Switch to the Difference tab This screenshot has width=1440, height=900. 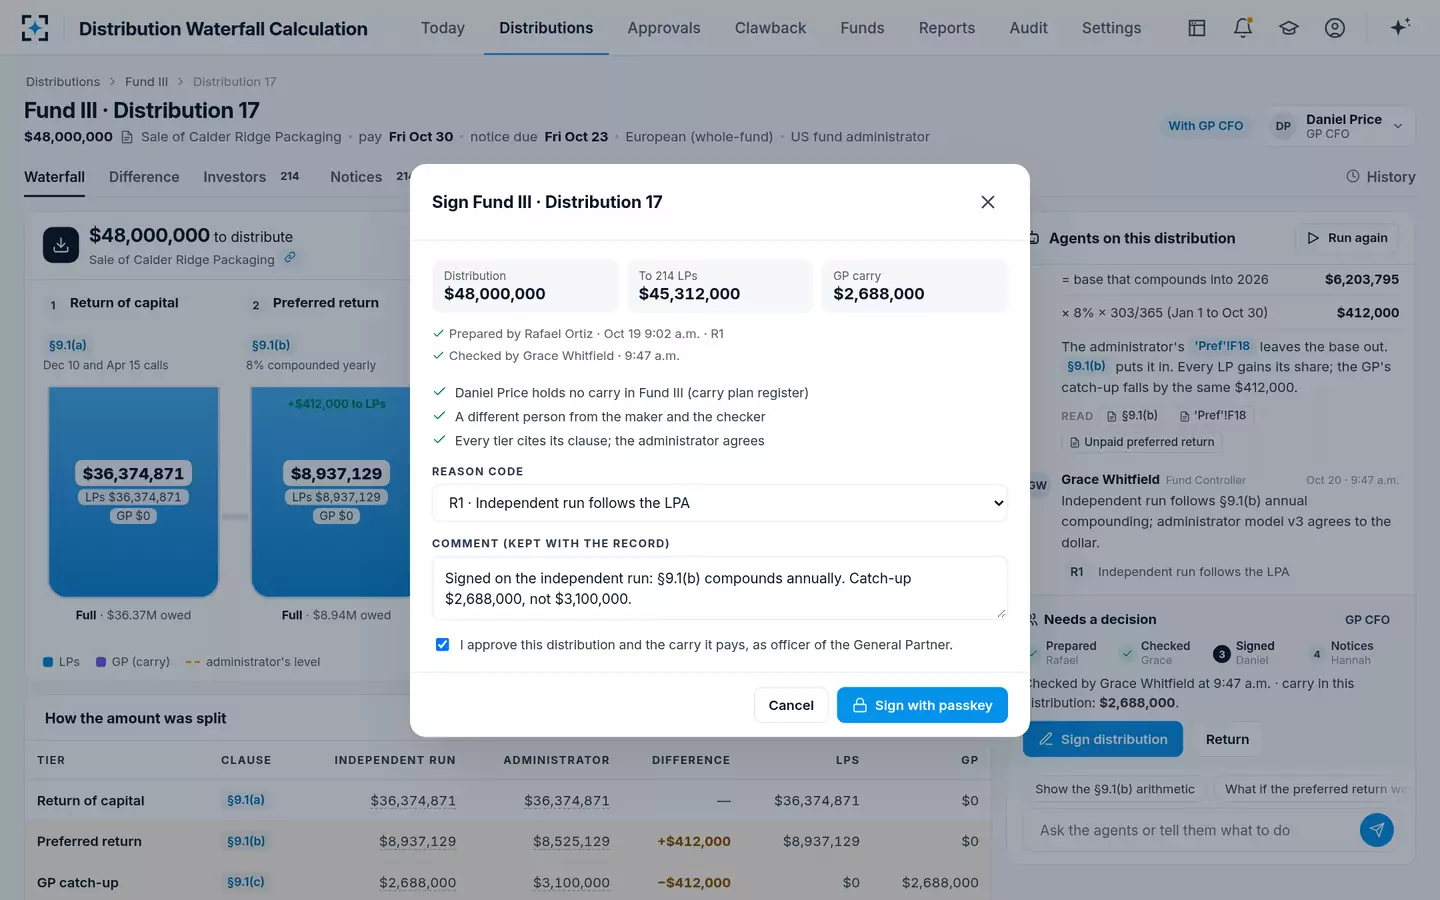[x=144, y=177]
